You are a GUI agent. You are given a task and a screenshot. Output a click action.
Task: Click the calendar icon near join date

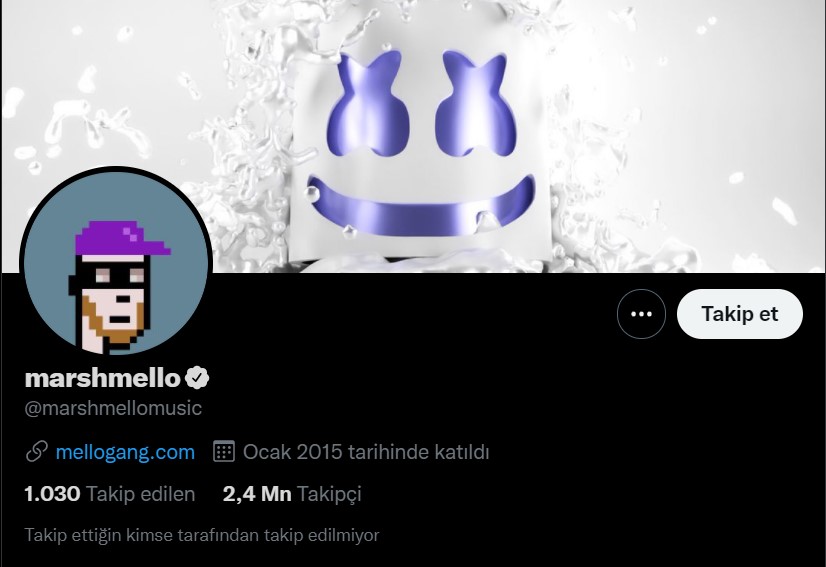(x=223, y=452)
